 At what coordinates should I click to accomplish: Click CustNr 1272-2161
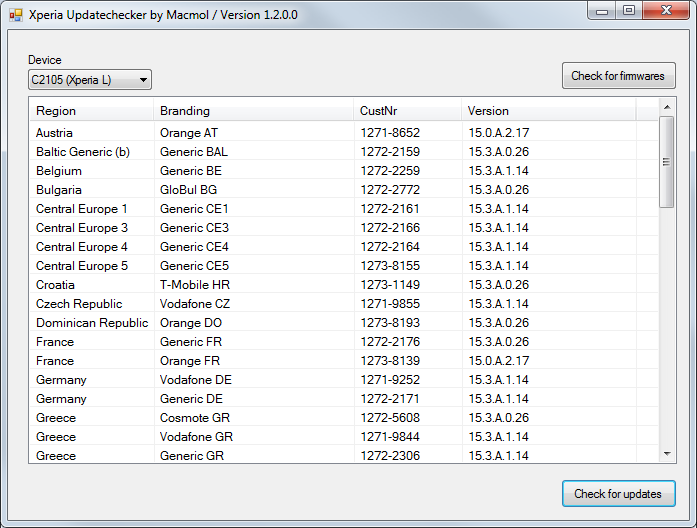click(x=390, y=209)
